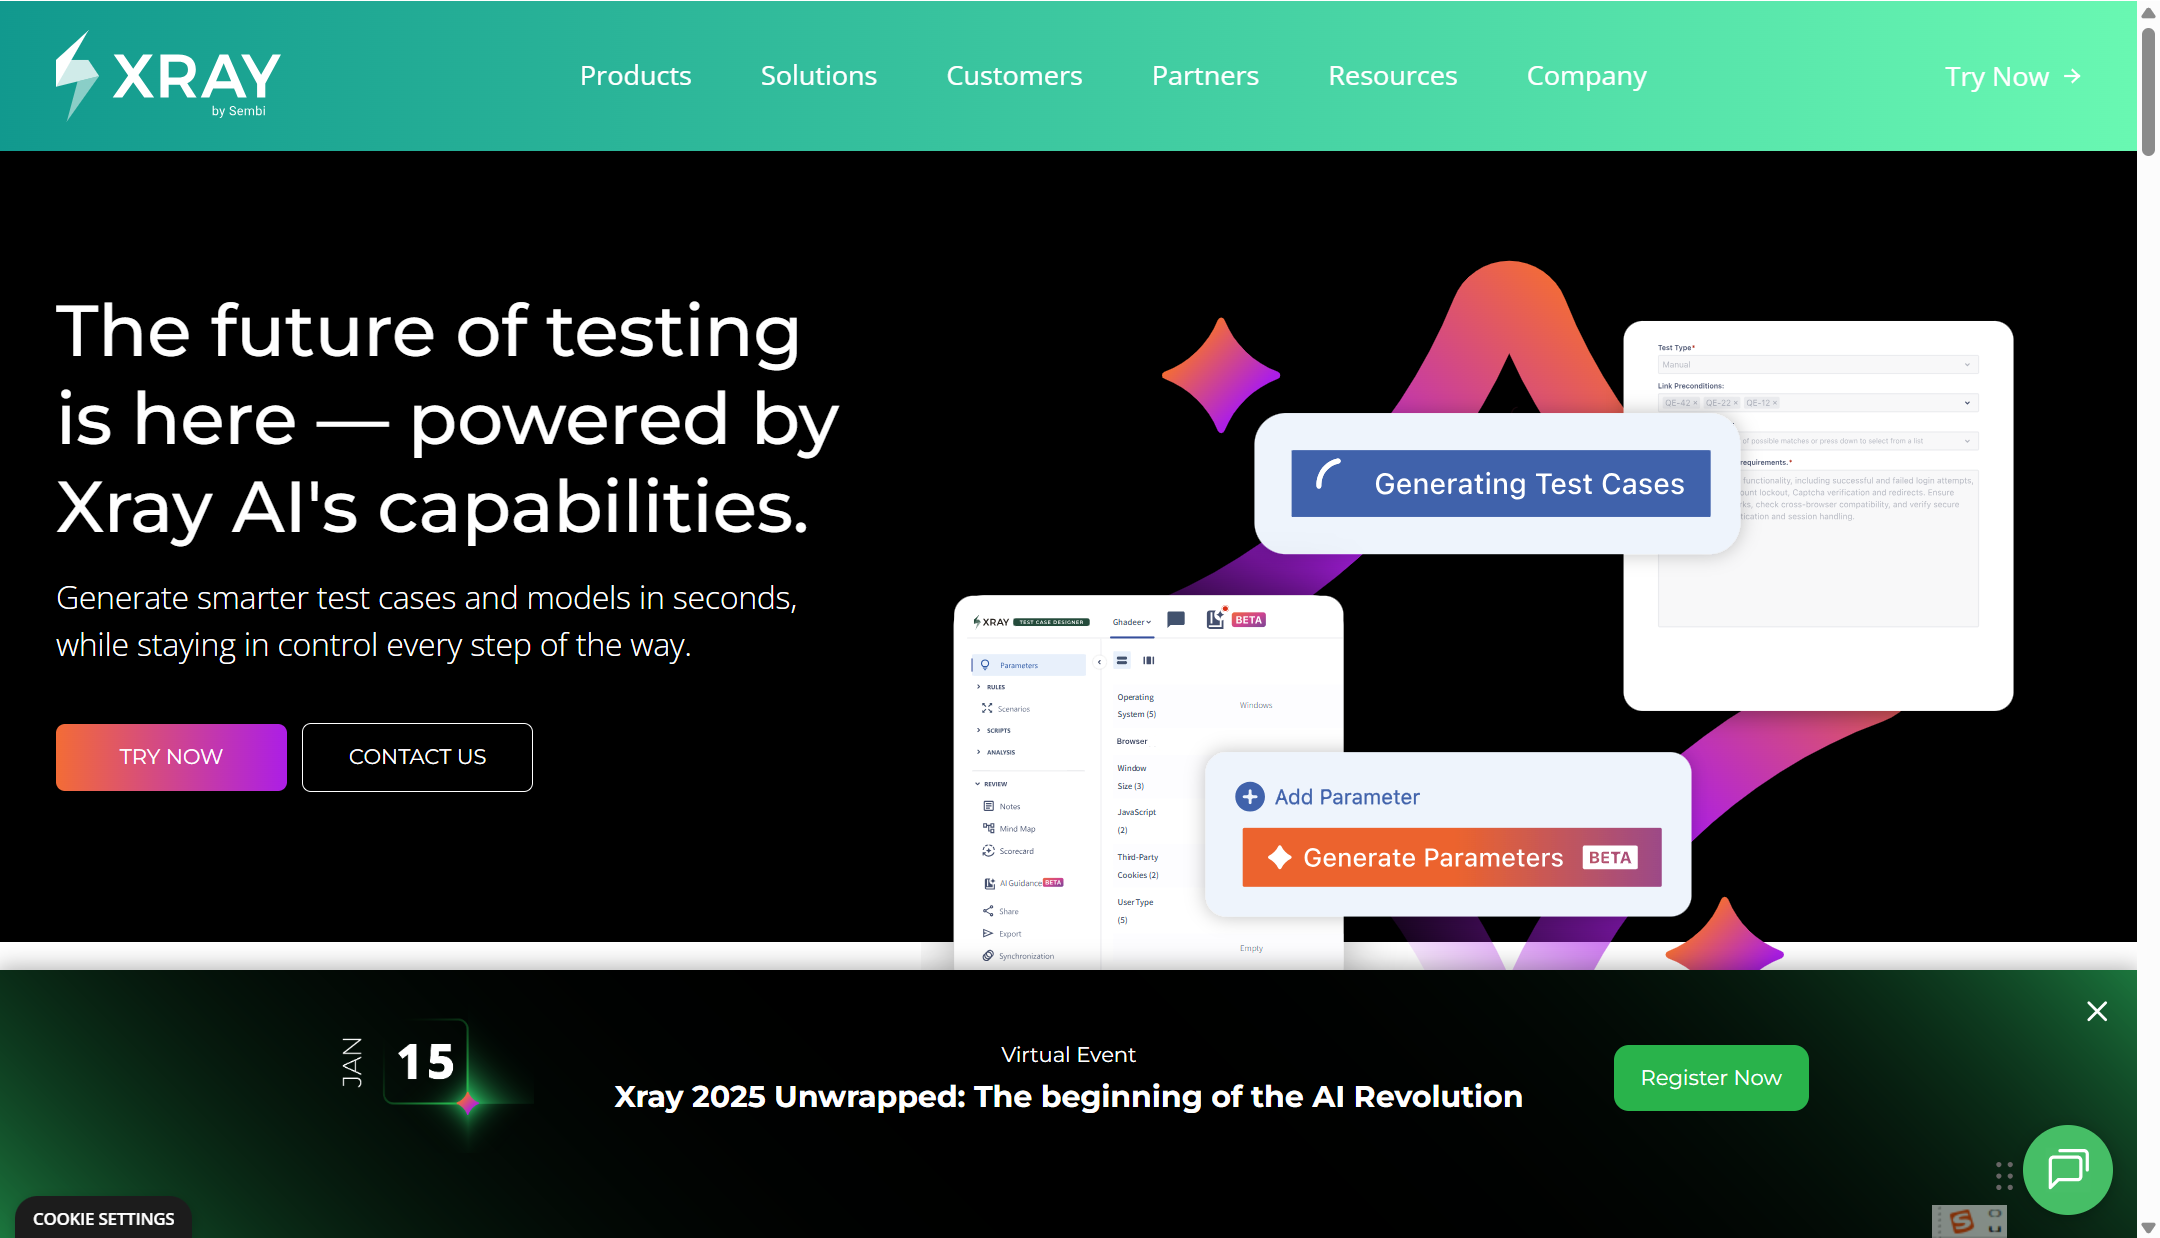Expand the Partners navigation dropdown
Viewport: 2160px width, 1238px height.
click(x=1205, y=76)
